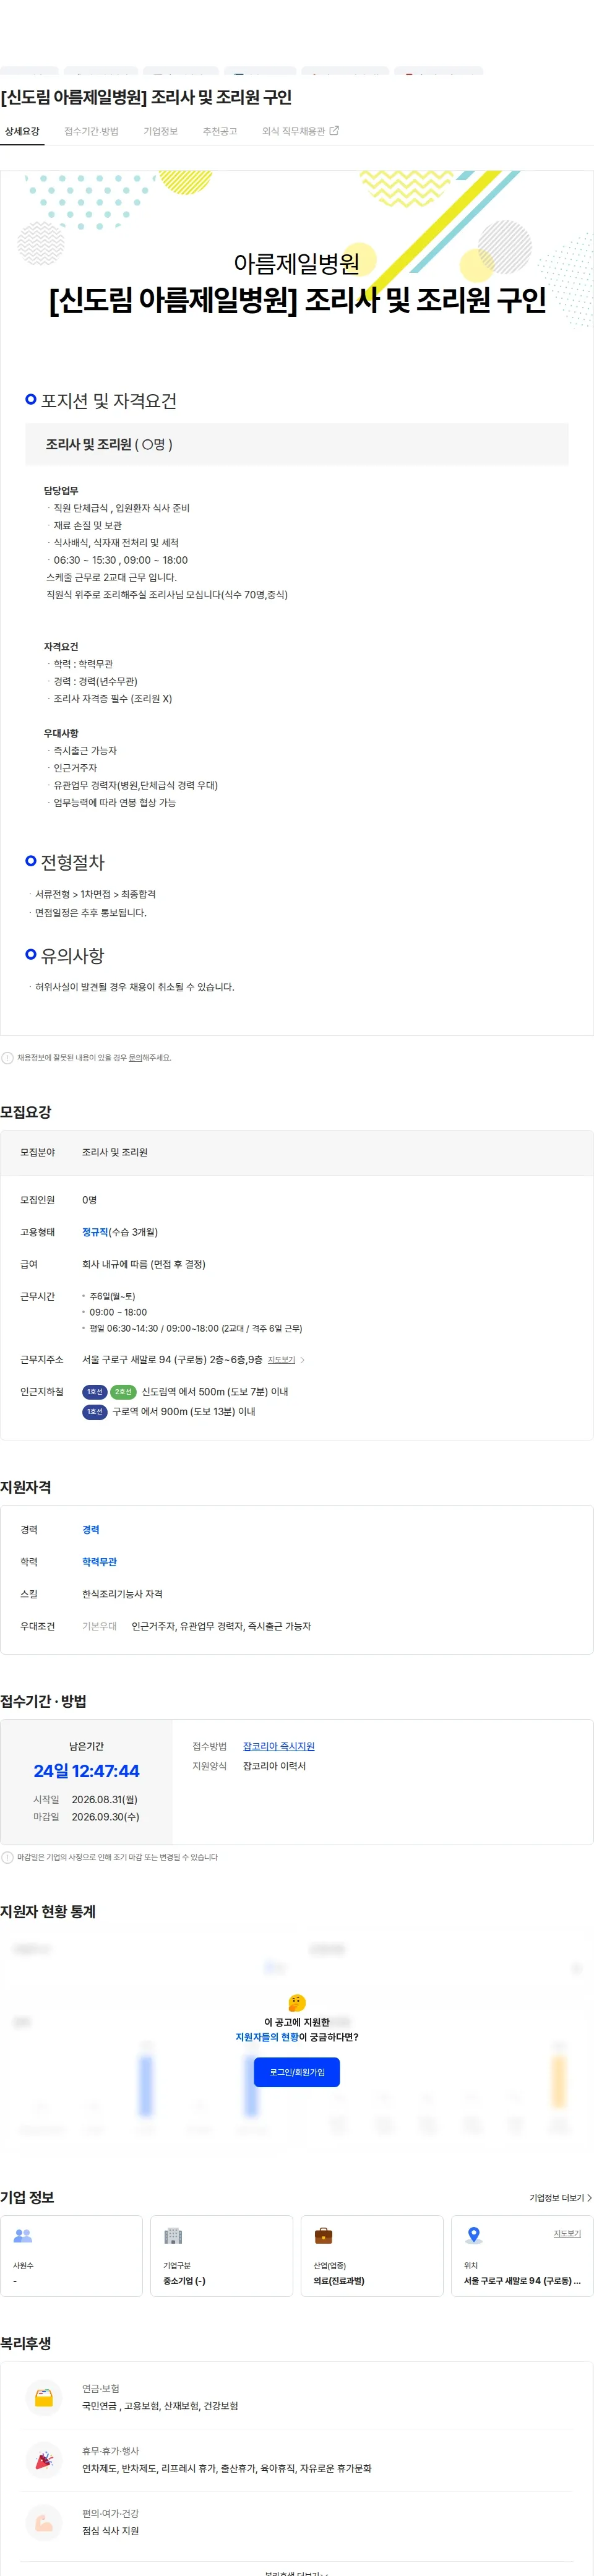The image size is (594, 2576).
Task: Click the 회사 내규에 따름 (면접 후 결정) text
Action: (x=144, y=1264)
